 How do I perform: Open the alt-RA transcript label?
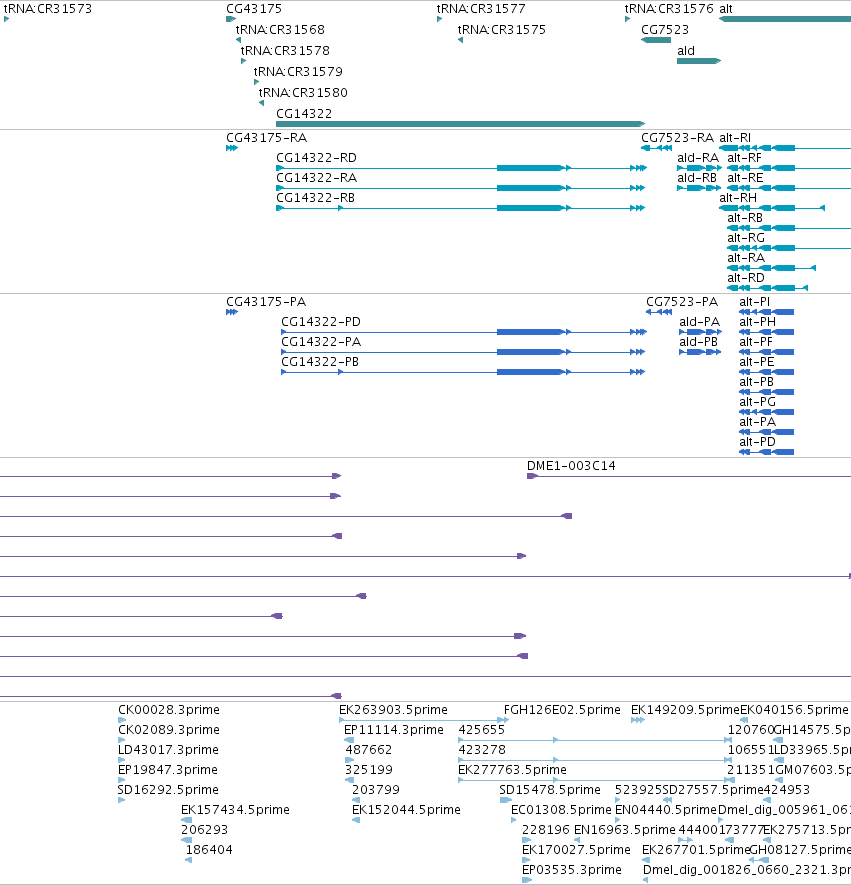(746, 257)
